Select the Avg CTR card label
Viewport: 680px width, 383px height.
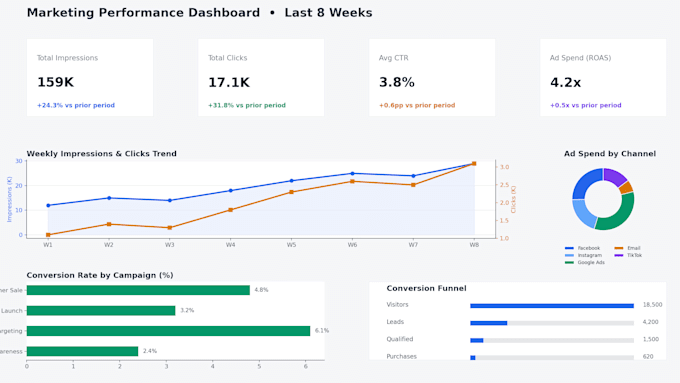[394, 58]
